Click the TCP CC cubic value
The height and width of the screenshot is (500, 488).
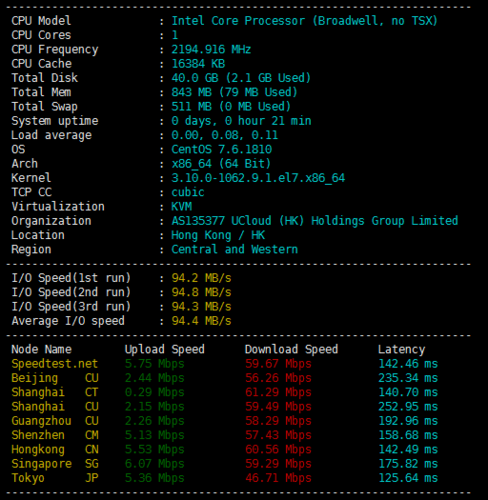(188, 192)
